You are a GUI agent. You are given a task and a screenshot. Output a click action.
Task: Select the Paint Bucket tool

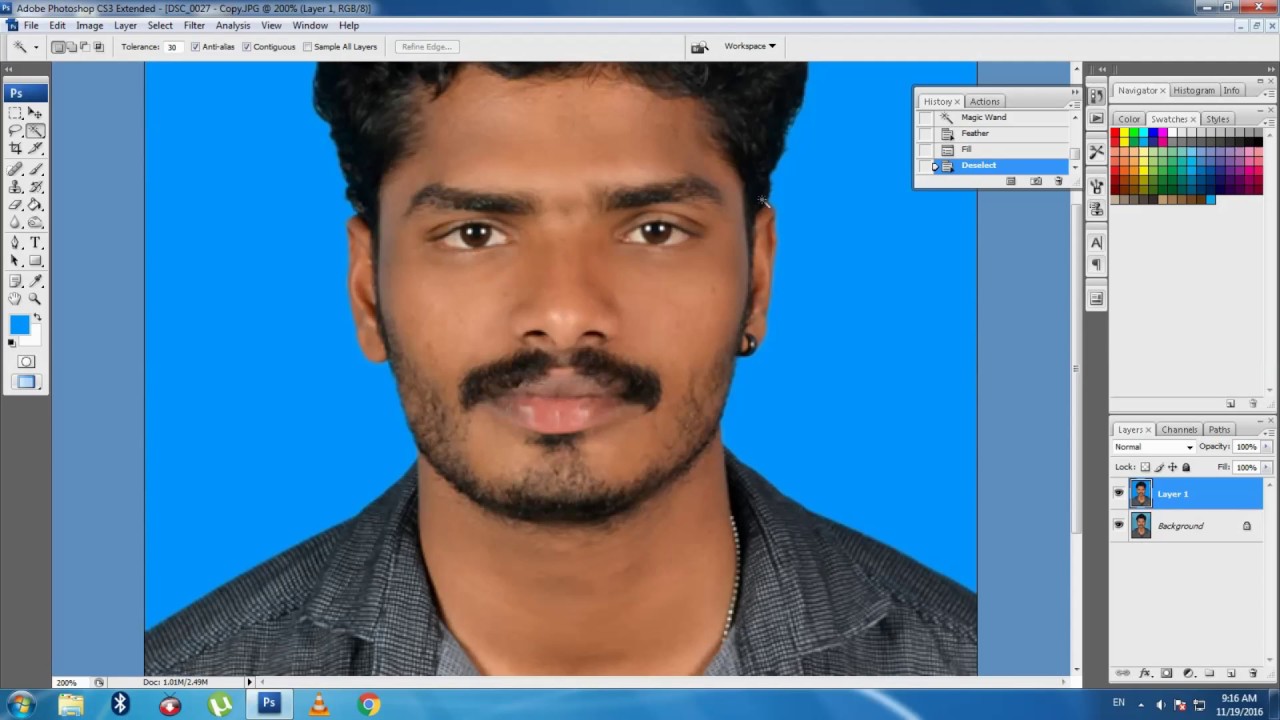(35, 205)
